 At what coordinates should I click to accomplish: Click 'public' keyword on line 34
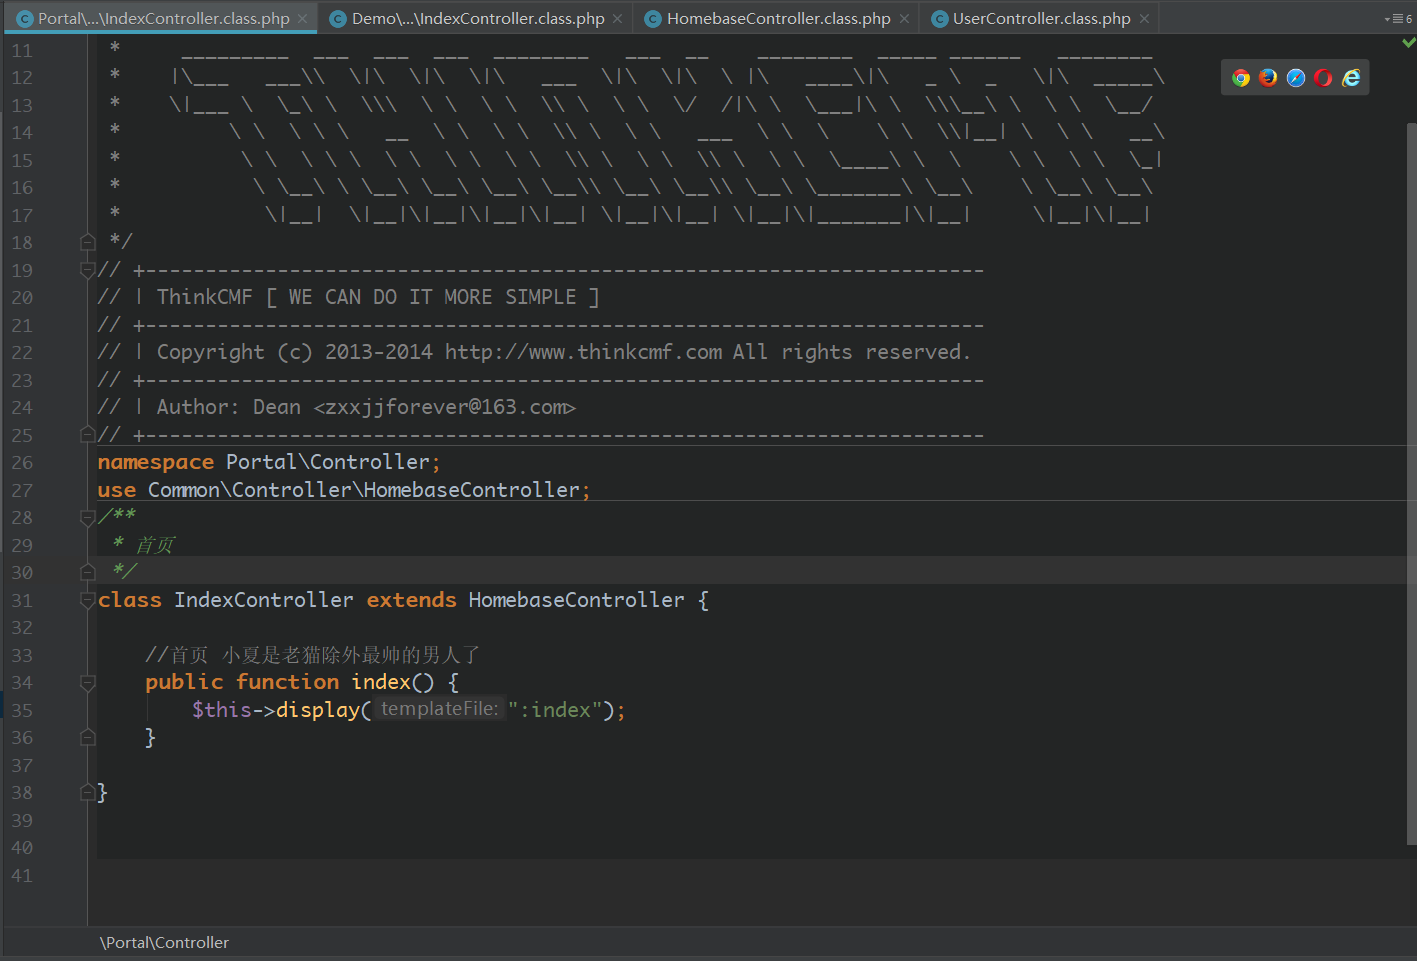[x=185, y=682]
